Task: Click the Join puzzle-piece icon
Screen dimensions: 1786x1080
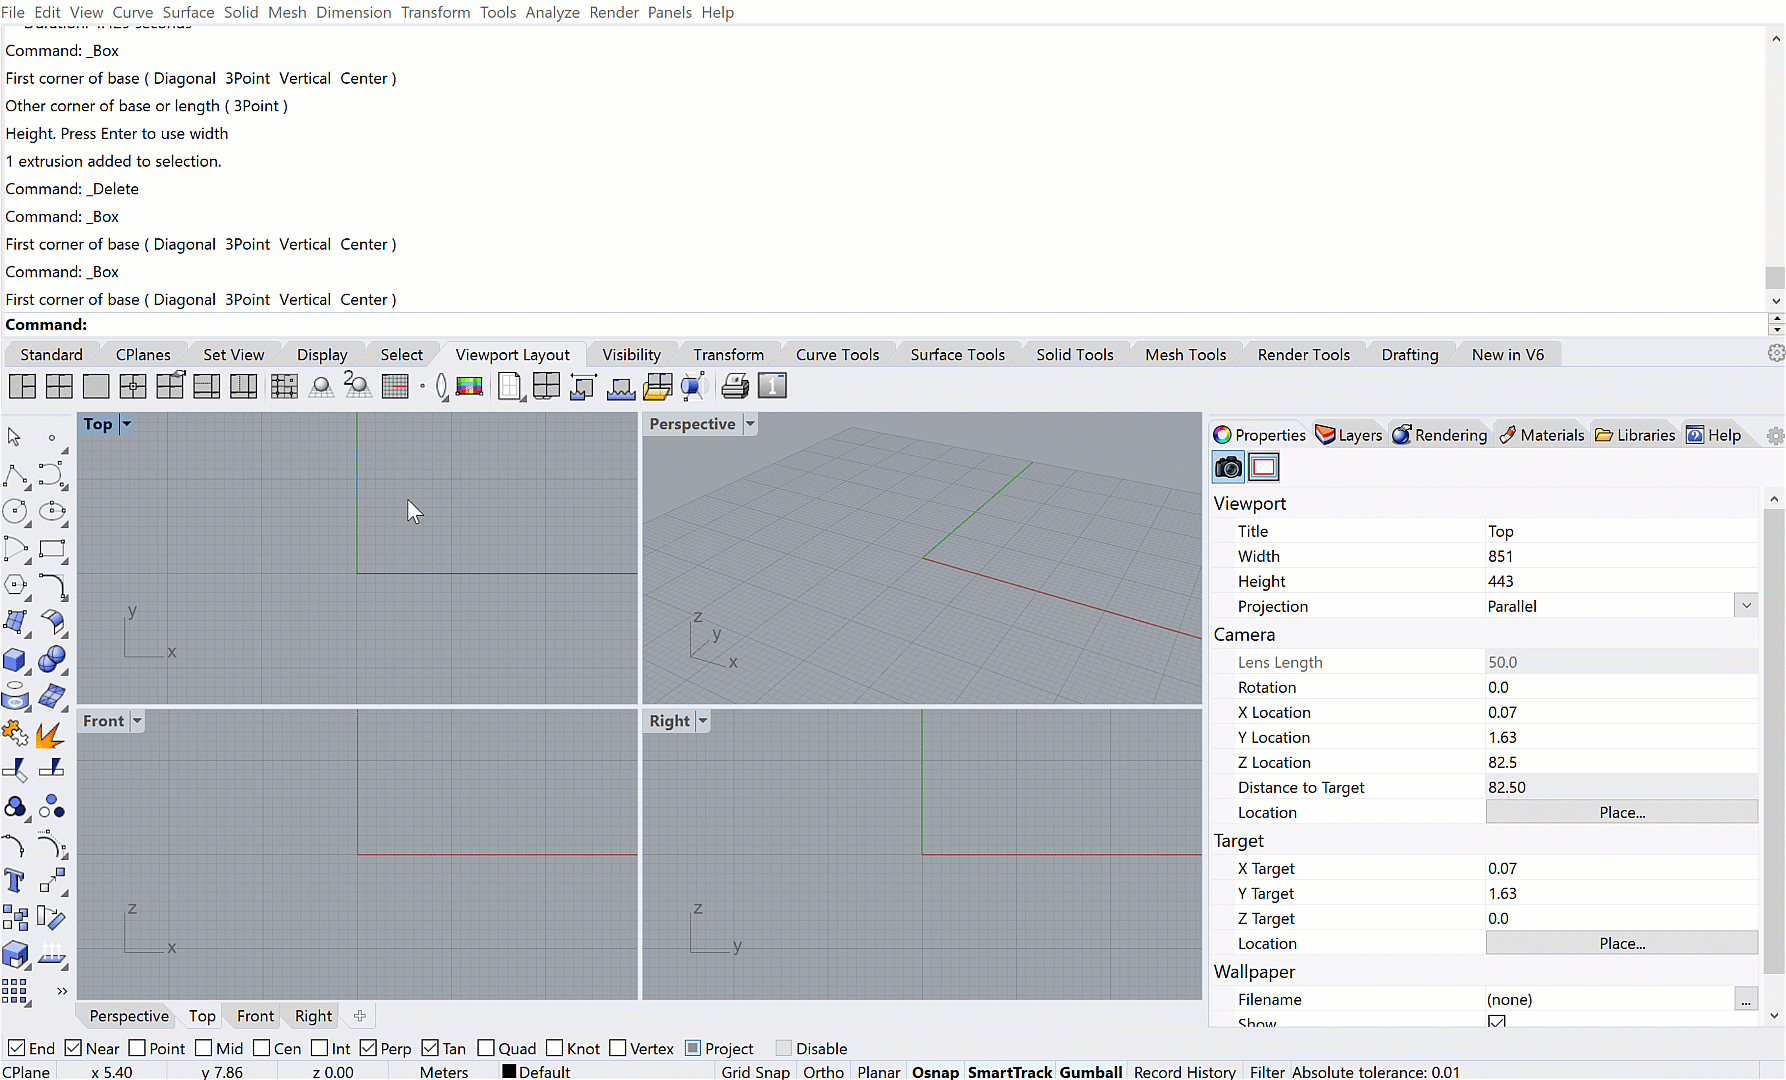Action: point(15,733)
